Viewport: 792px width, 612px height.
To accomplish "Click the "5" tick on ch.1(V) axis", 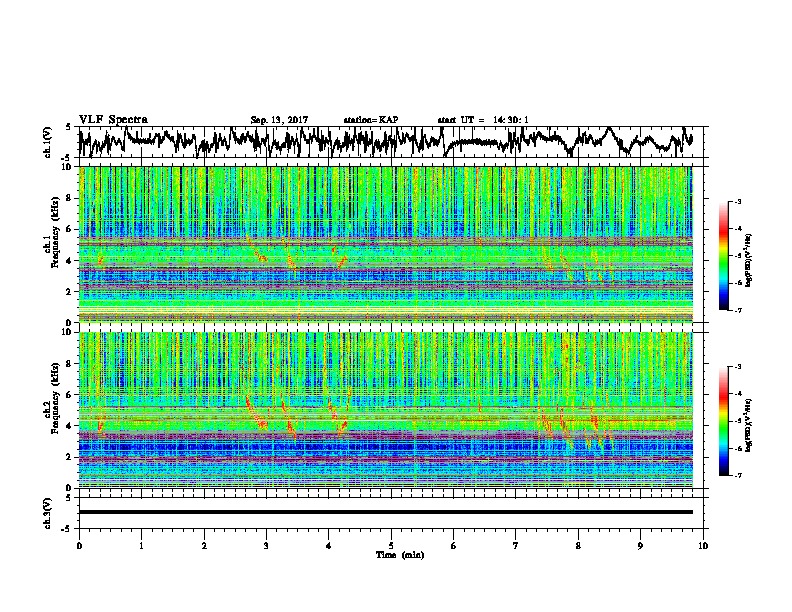I will (68, 127).
